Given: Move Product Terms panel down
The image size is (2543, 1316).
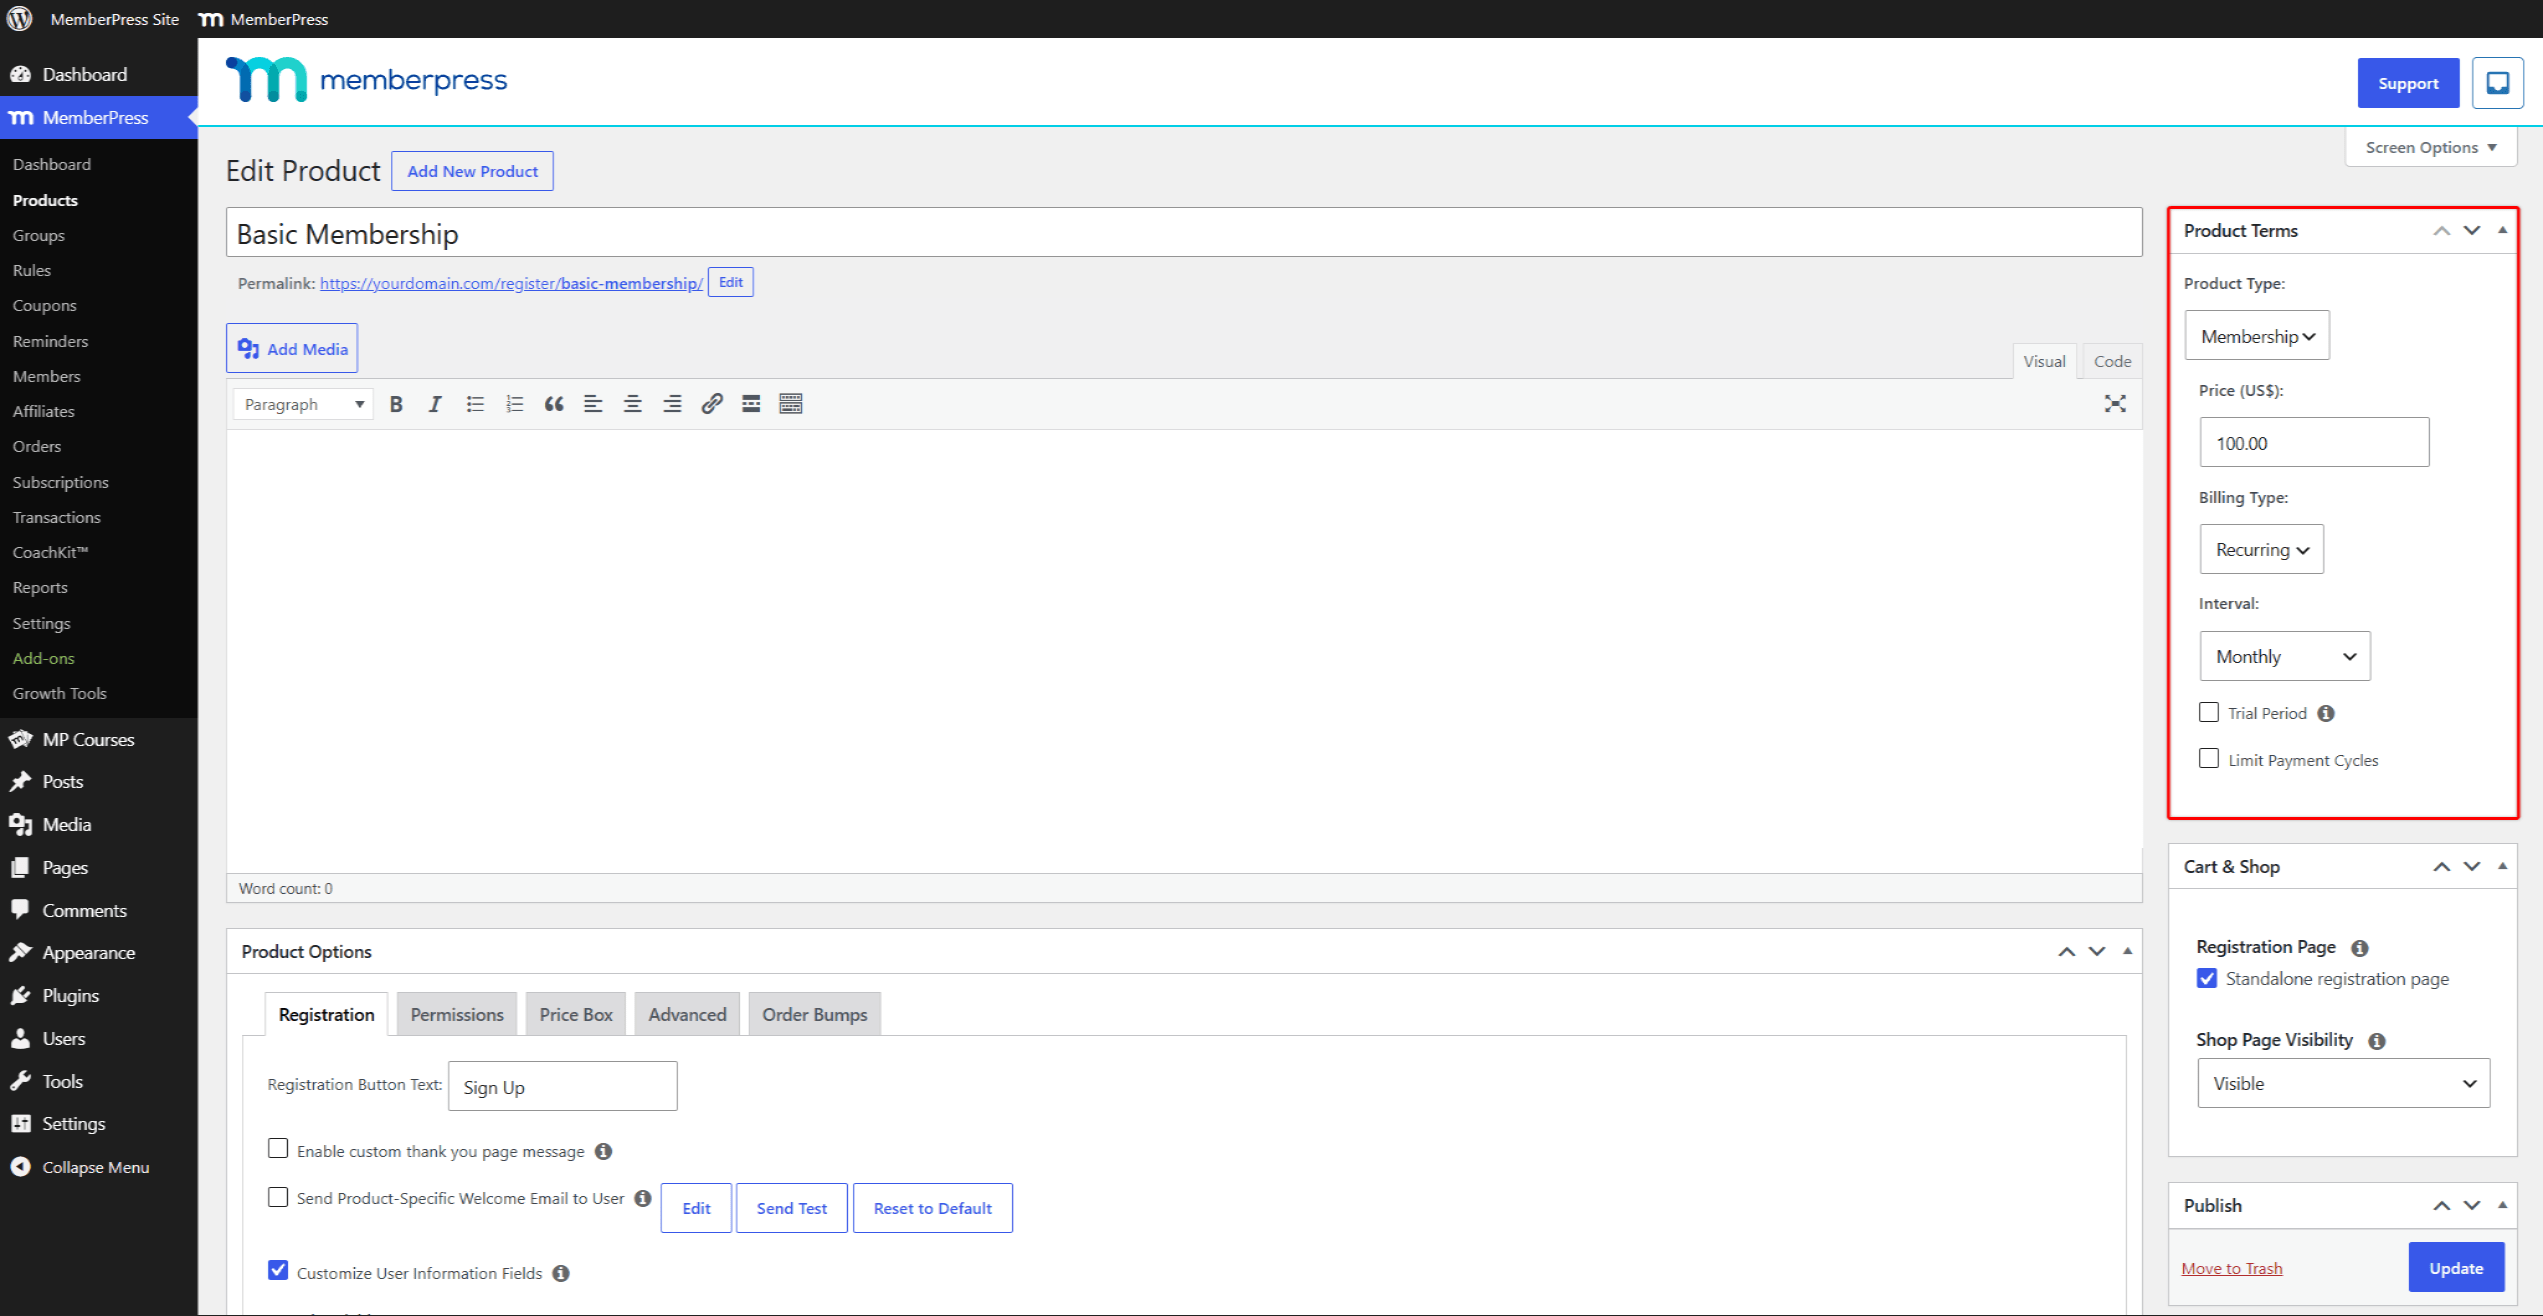Looking at the screenshot, I should (2472, 231).
